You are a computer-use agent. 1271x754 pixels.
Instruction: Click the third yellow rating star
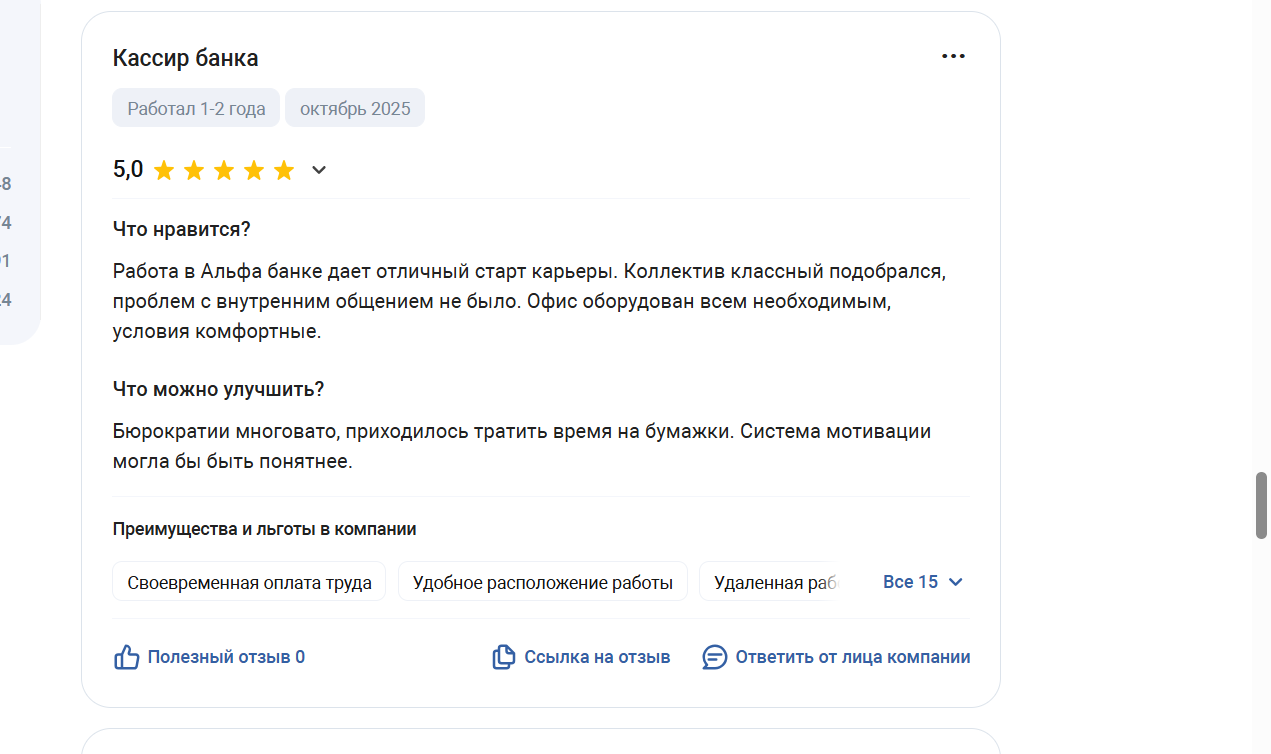pos(224,171)
